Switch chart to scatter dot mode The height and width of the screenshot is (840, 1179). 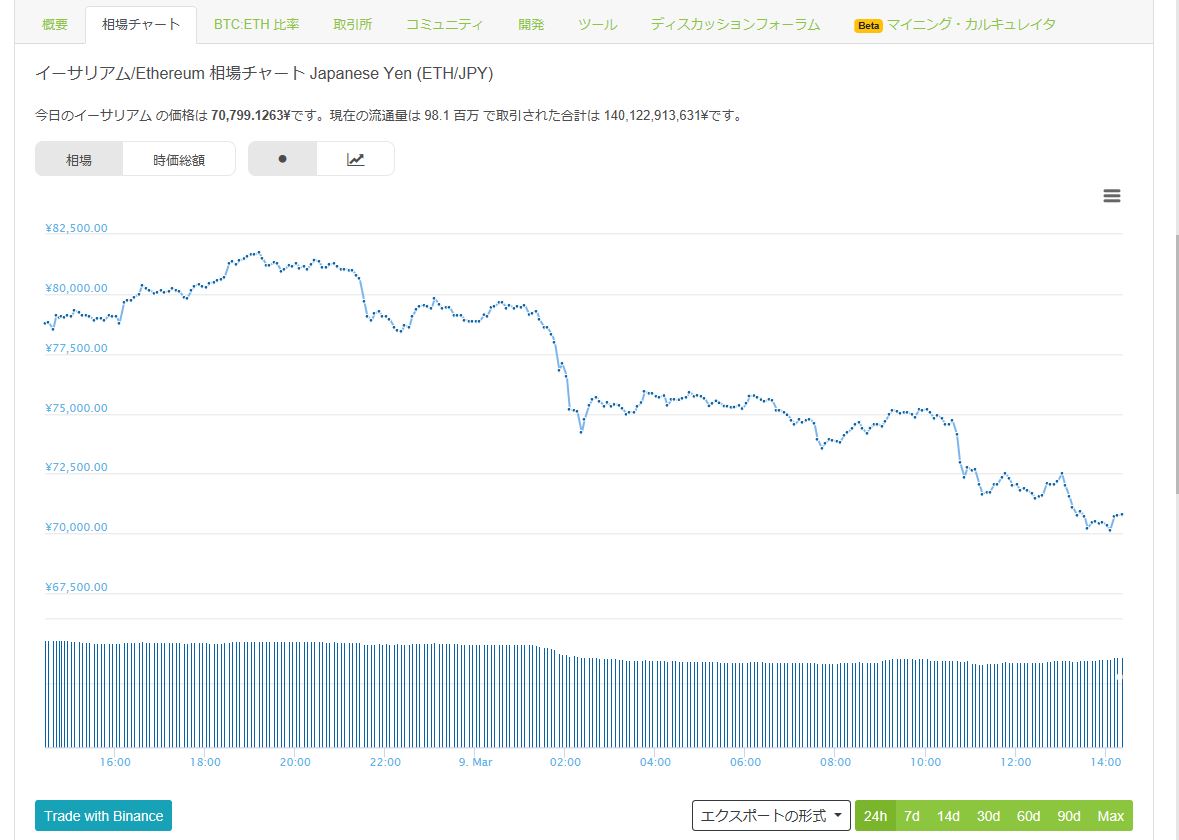click(x=282, y=158)
